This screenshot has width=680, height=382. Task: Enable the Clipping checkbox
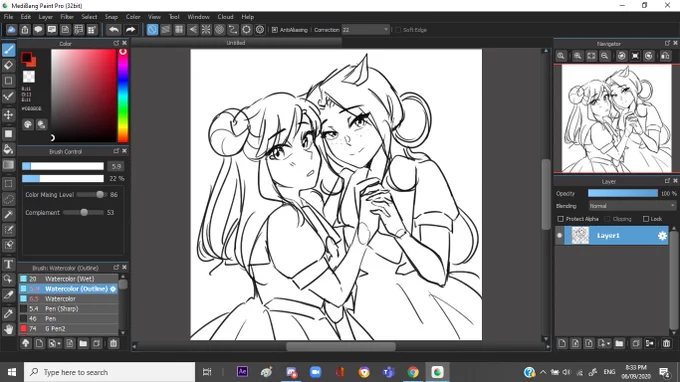607,219
